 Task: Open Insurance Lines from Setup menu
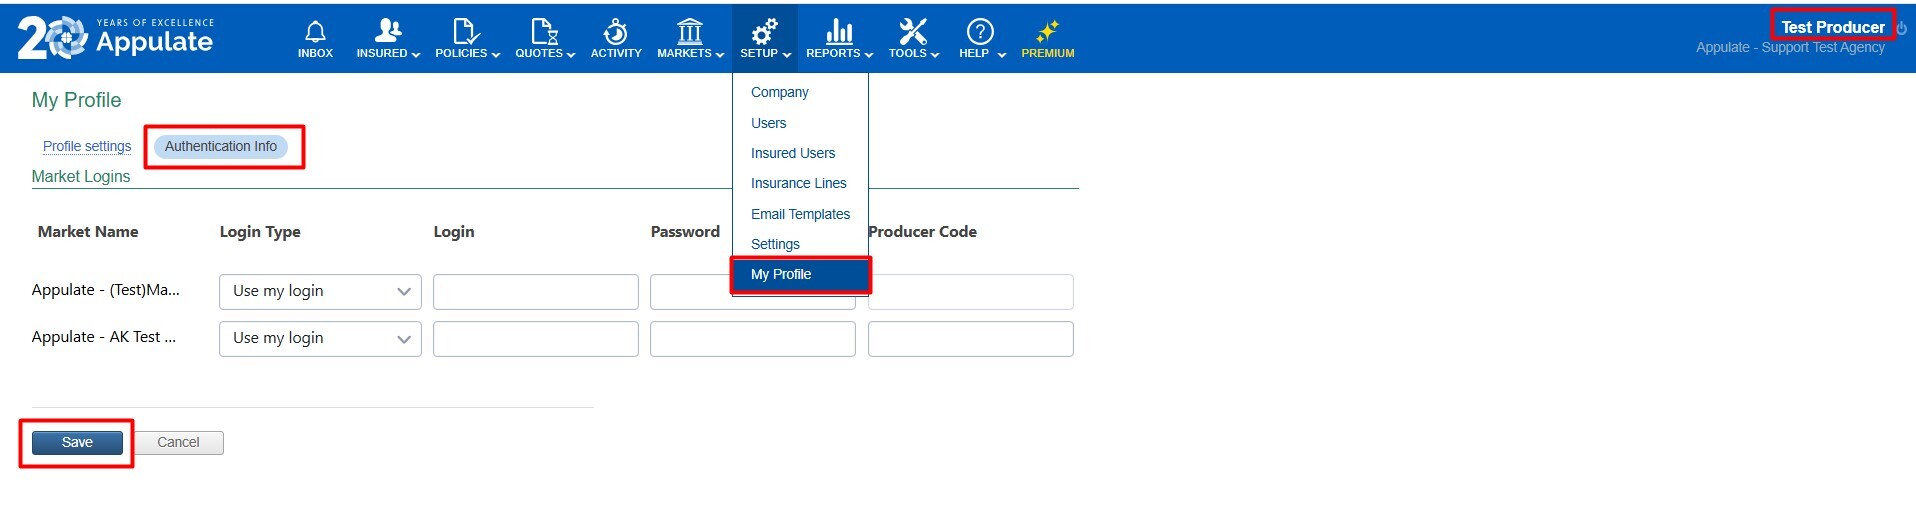point(798,183)
